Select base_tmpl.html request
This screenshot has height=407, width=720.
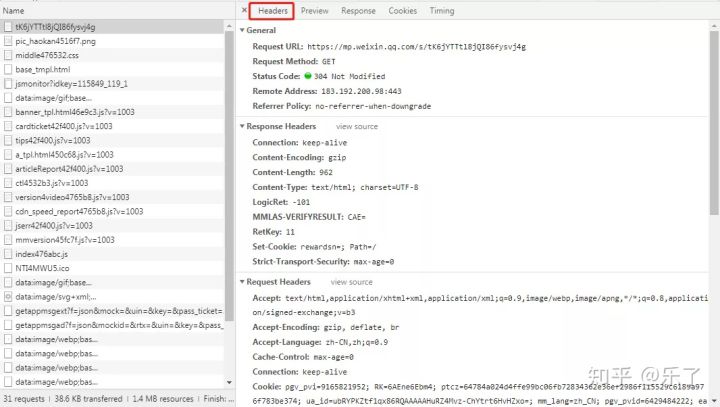coord(112,70)
